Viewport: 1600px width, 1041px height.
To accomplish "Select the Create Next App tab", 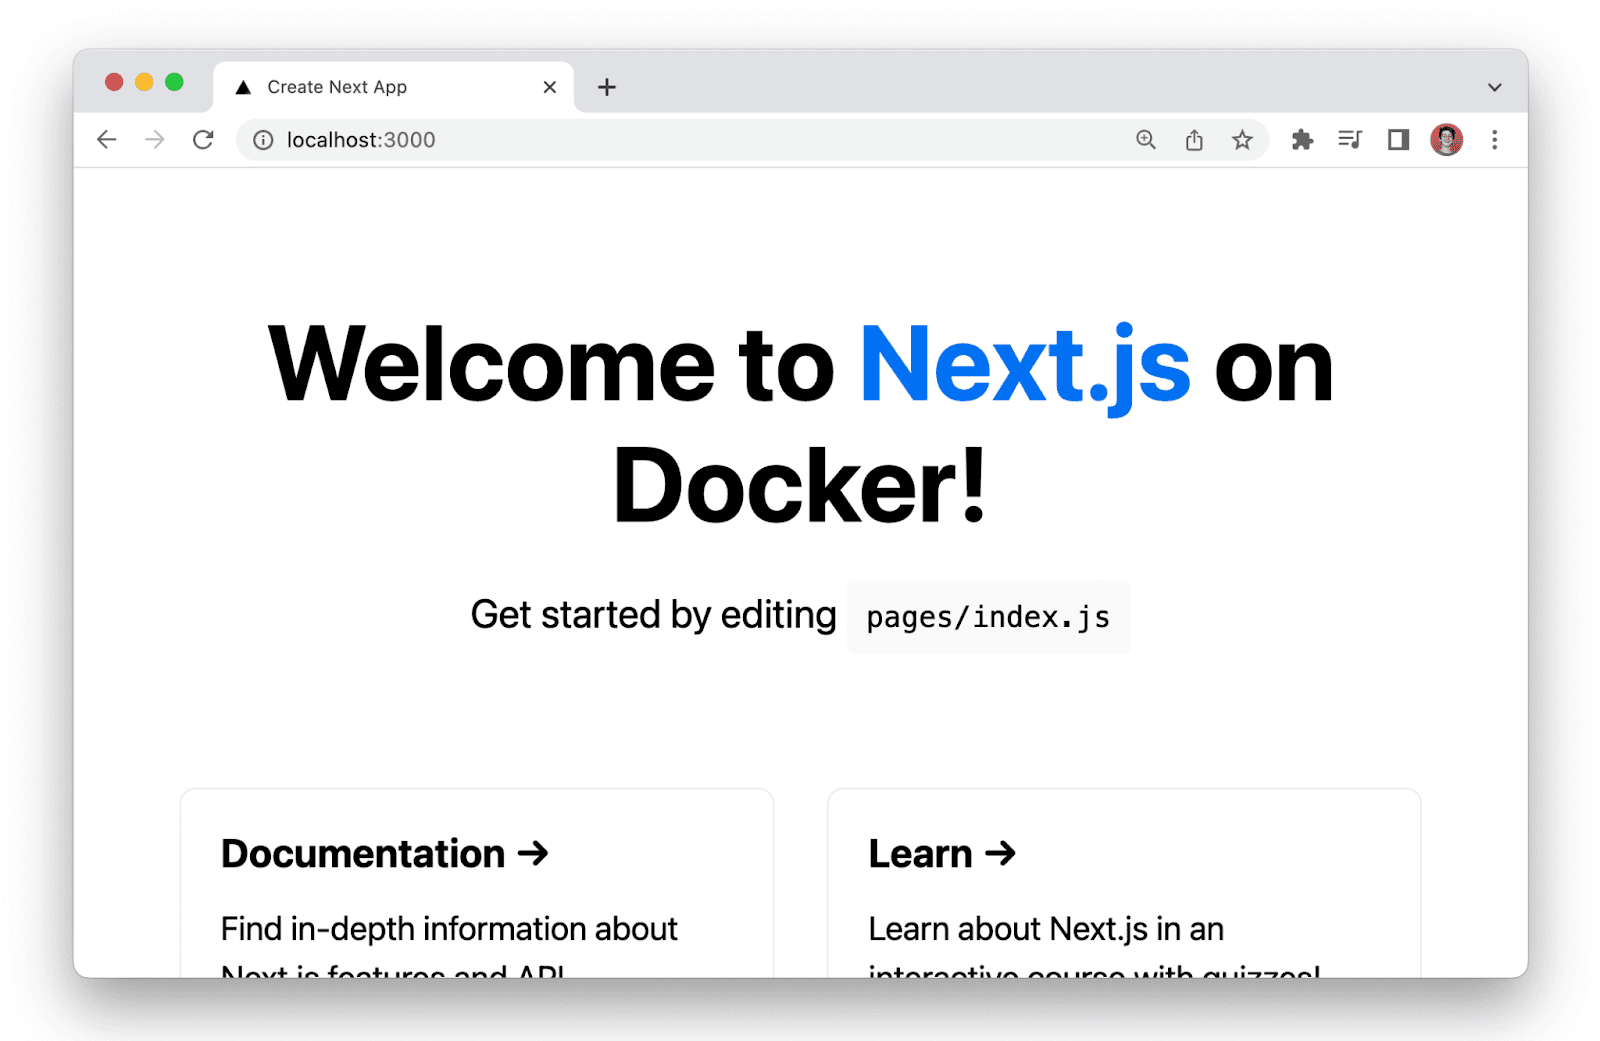I will [337, 88].
